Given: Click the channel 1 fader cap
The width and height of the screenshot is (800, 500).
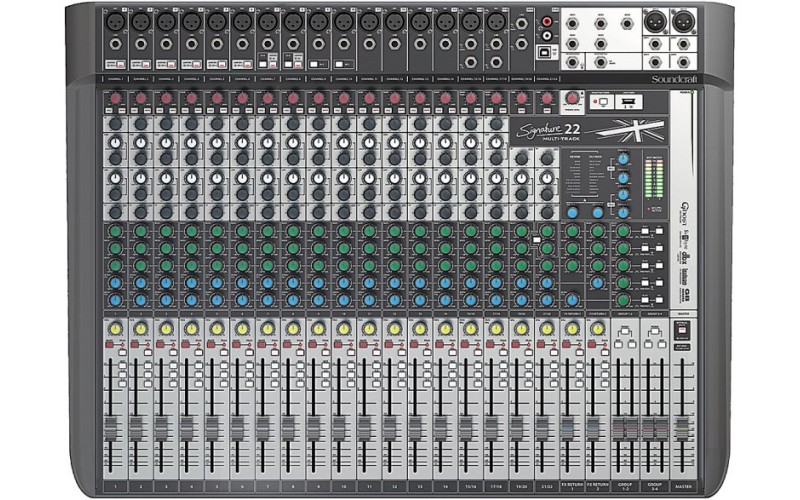Looking at the screenshot, I should (x=110, y=429).
